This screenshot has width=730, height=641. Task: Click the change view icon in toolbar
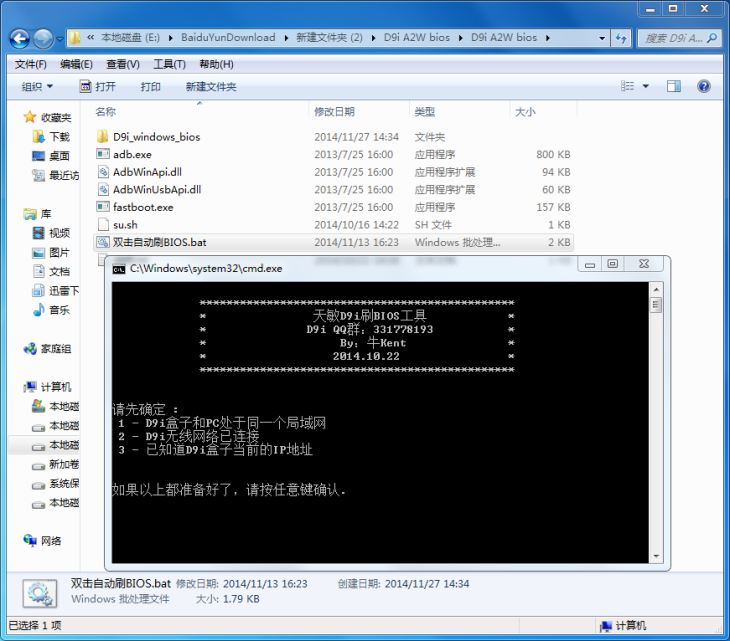627,86
